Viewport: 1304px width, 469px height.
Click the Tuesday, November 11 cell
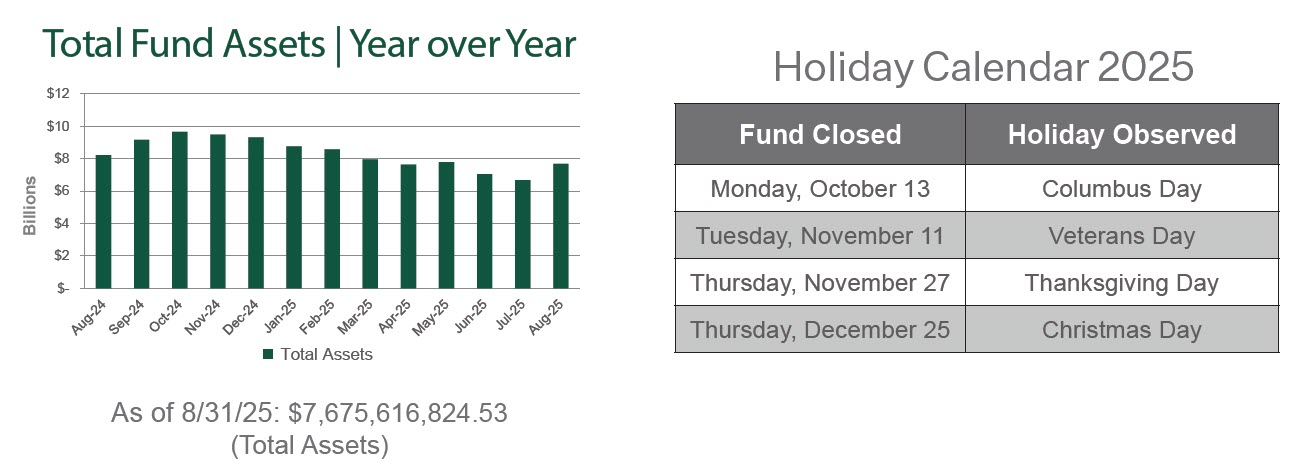click(x=820, y=235)
